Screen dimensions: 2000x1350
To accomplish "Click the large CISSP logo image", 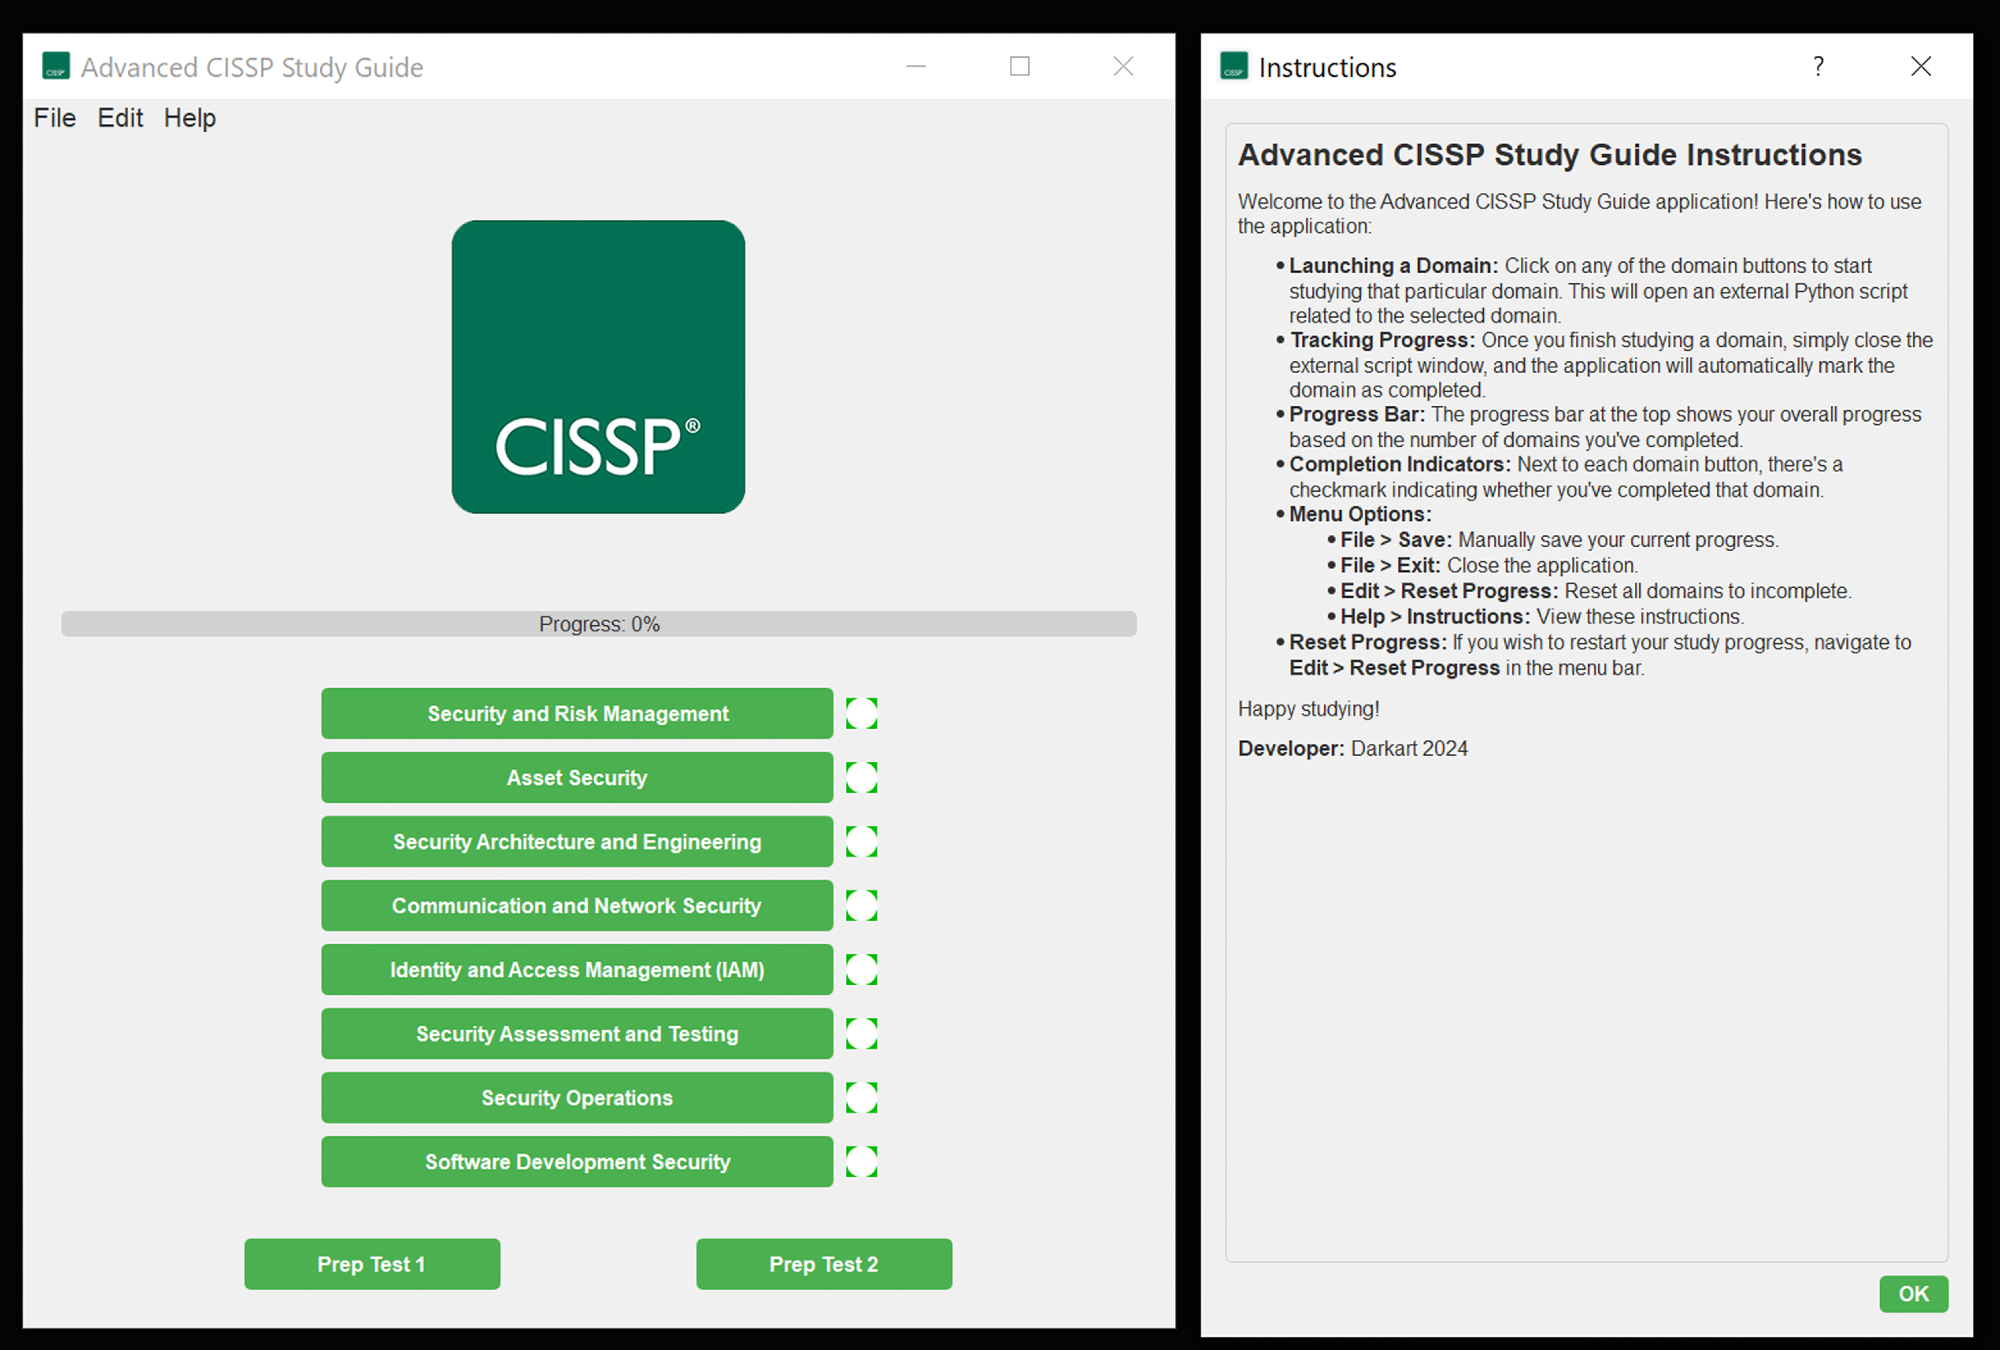I will click(x=598, y=367).
